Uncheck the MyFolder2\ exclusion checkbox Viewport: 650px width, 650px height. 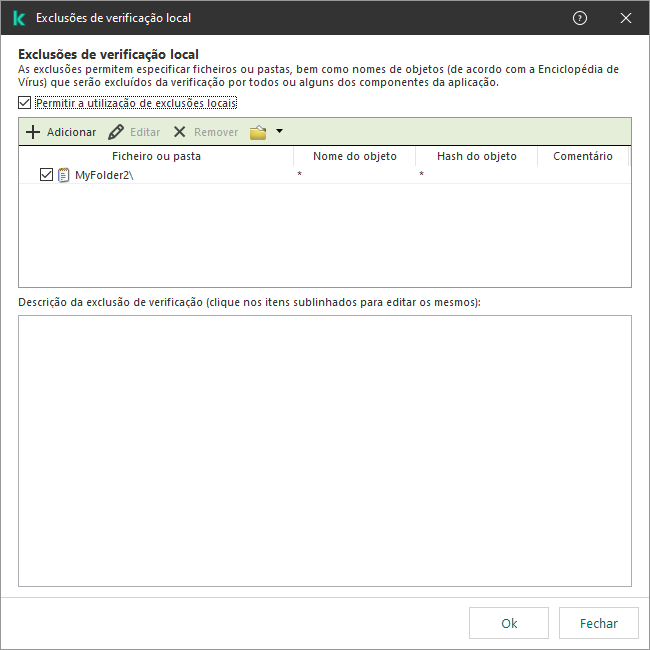point(46,175)
